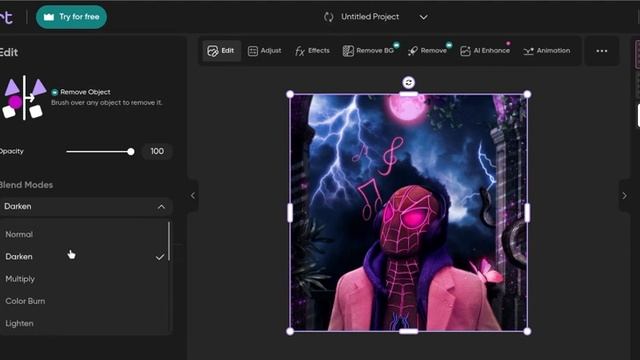
Task: Click the bottom edge handle of image
Action: tap(409, 331)
